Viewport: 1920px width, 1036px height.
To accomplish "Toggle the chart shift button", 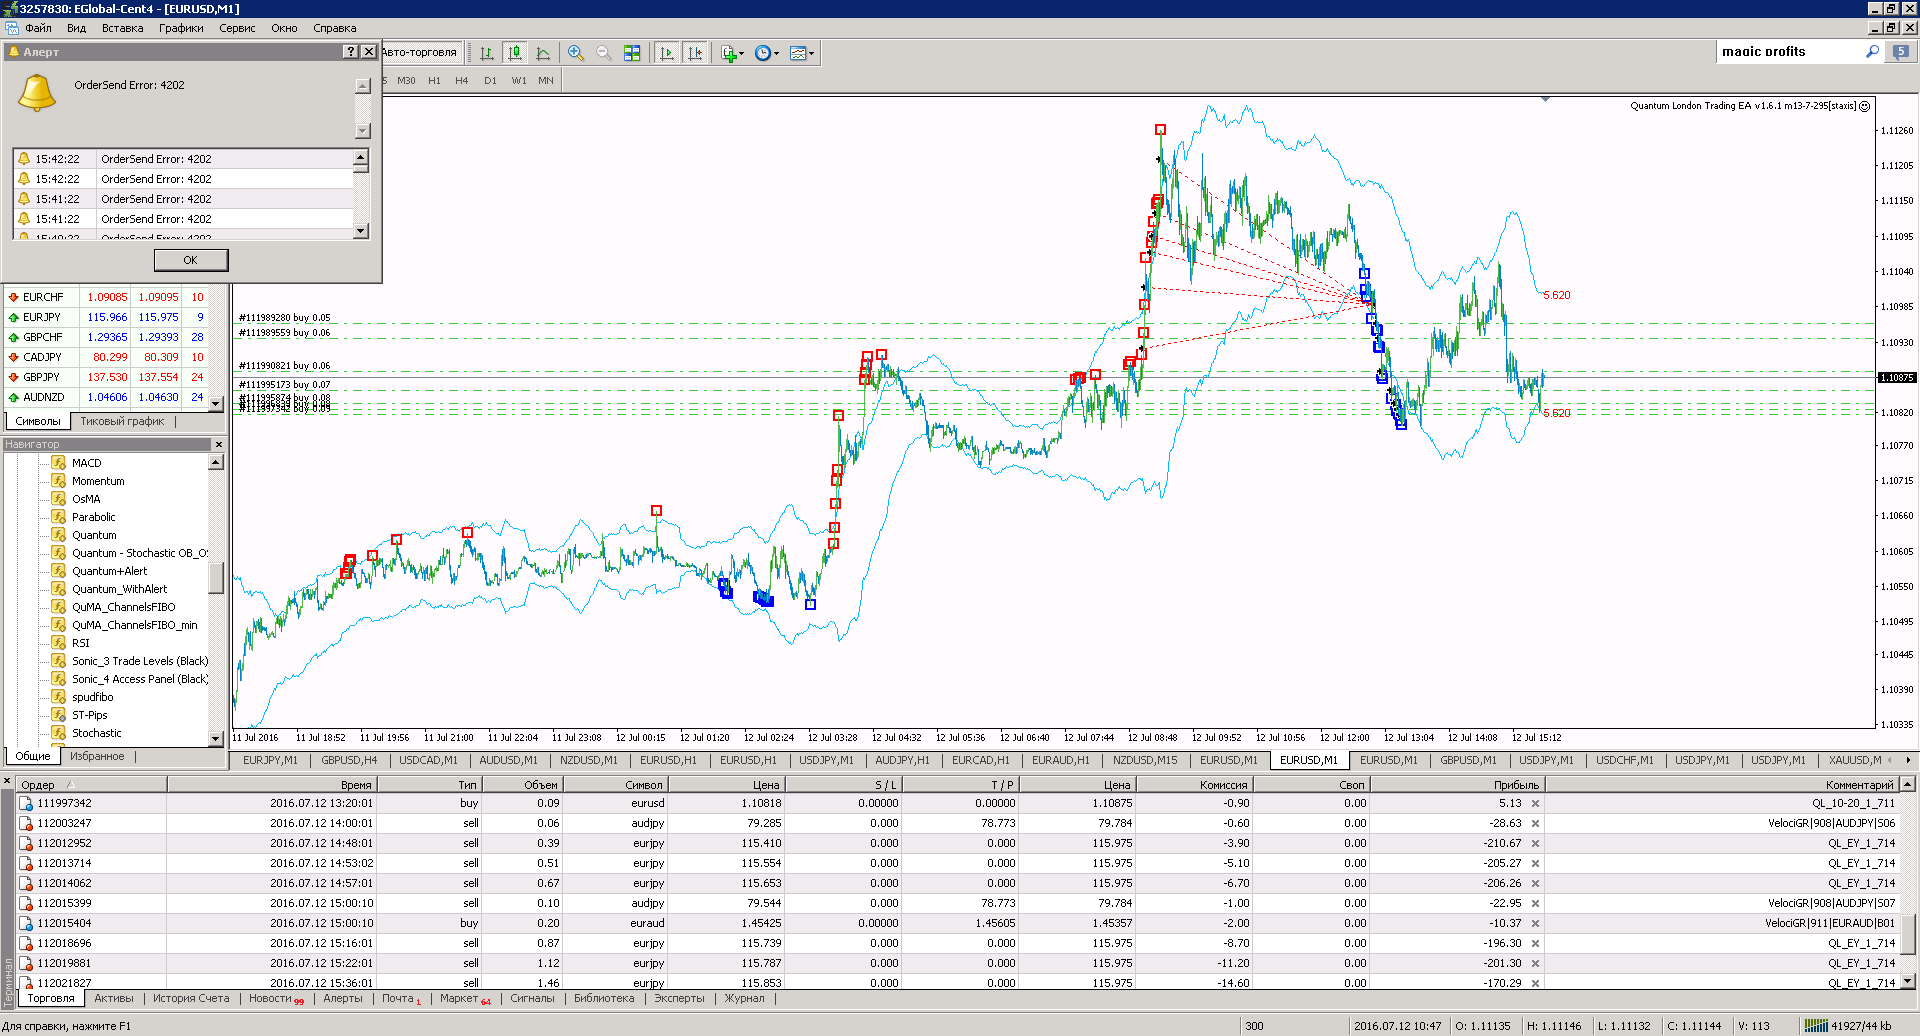I will (x=695, y=53).
